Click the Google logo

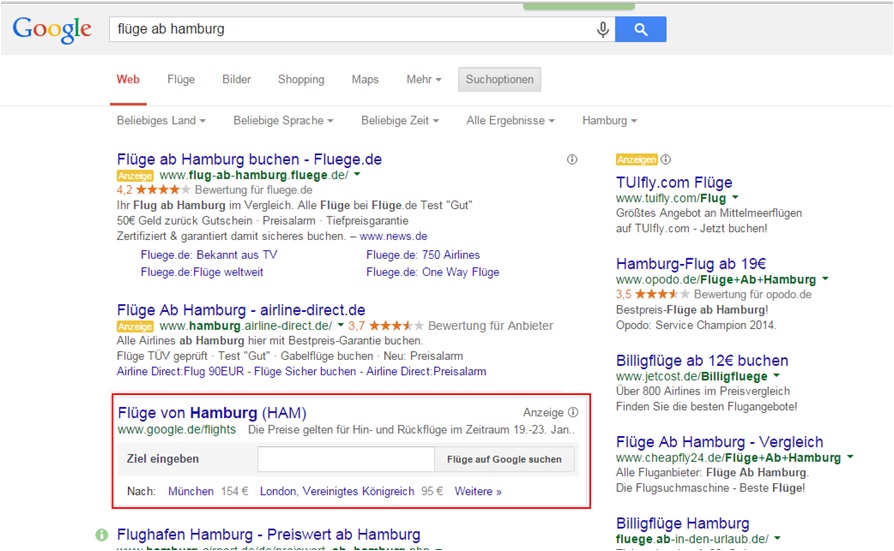(x=52, y=29)
